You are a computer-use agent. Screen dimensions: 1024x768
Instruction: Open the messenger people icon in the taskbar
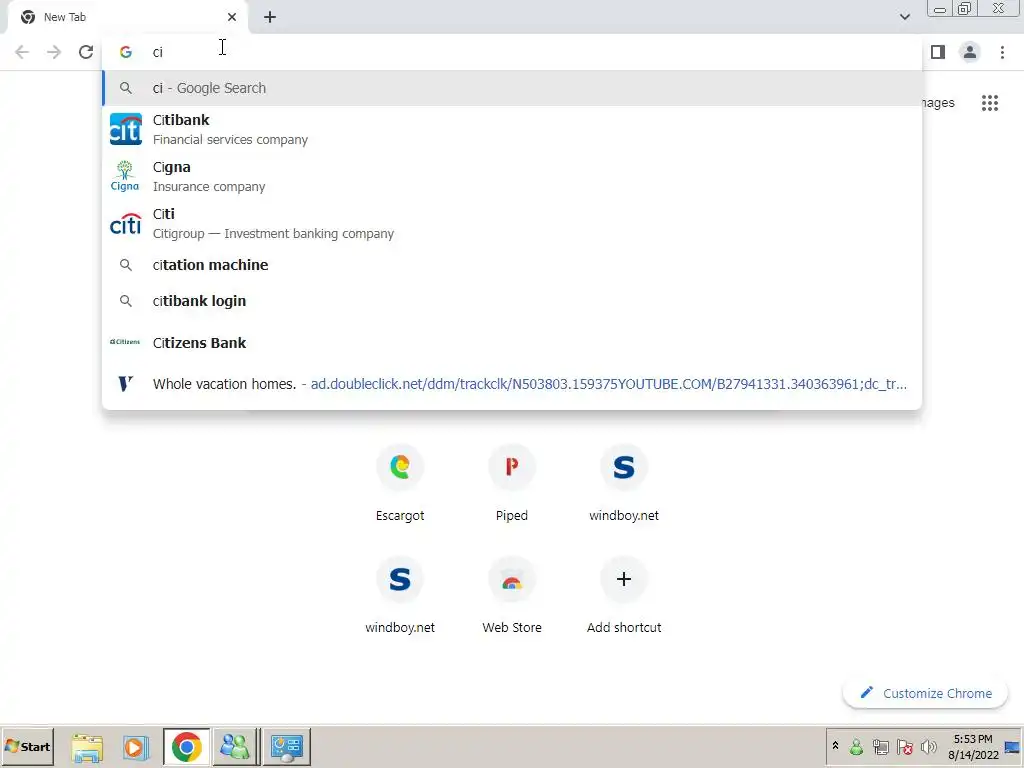[235, 747]
